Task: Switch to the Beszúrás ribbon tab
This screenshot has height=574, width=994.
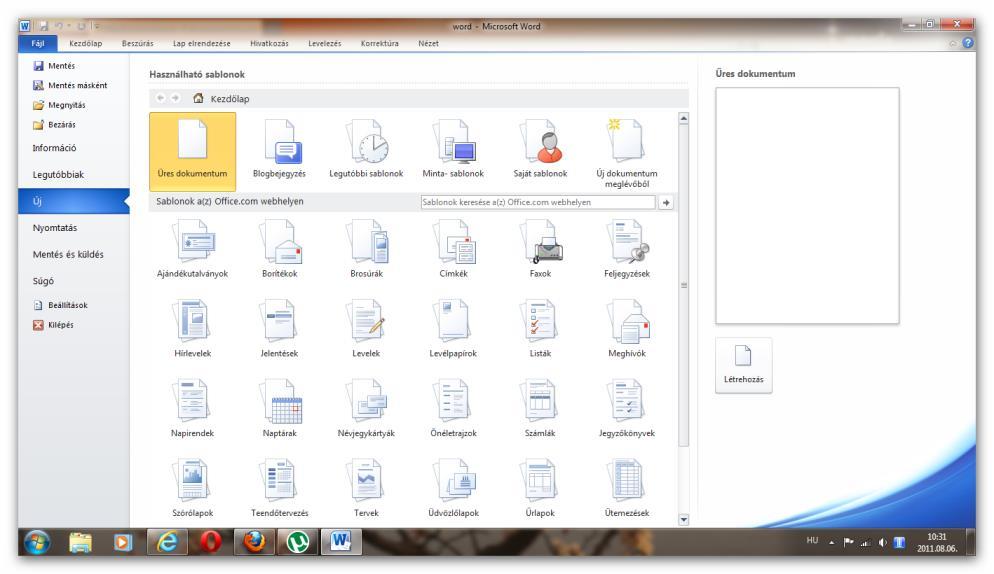Action: point(138,43)
